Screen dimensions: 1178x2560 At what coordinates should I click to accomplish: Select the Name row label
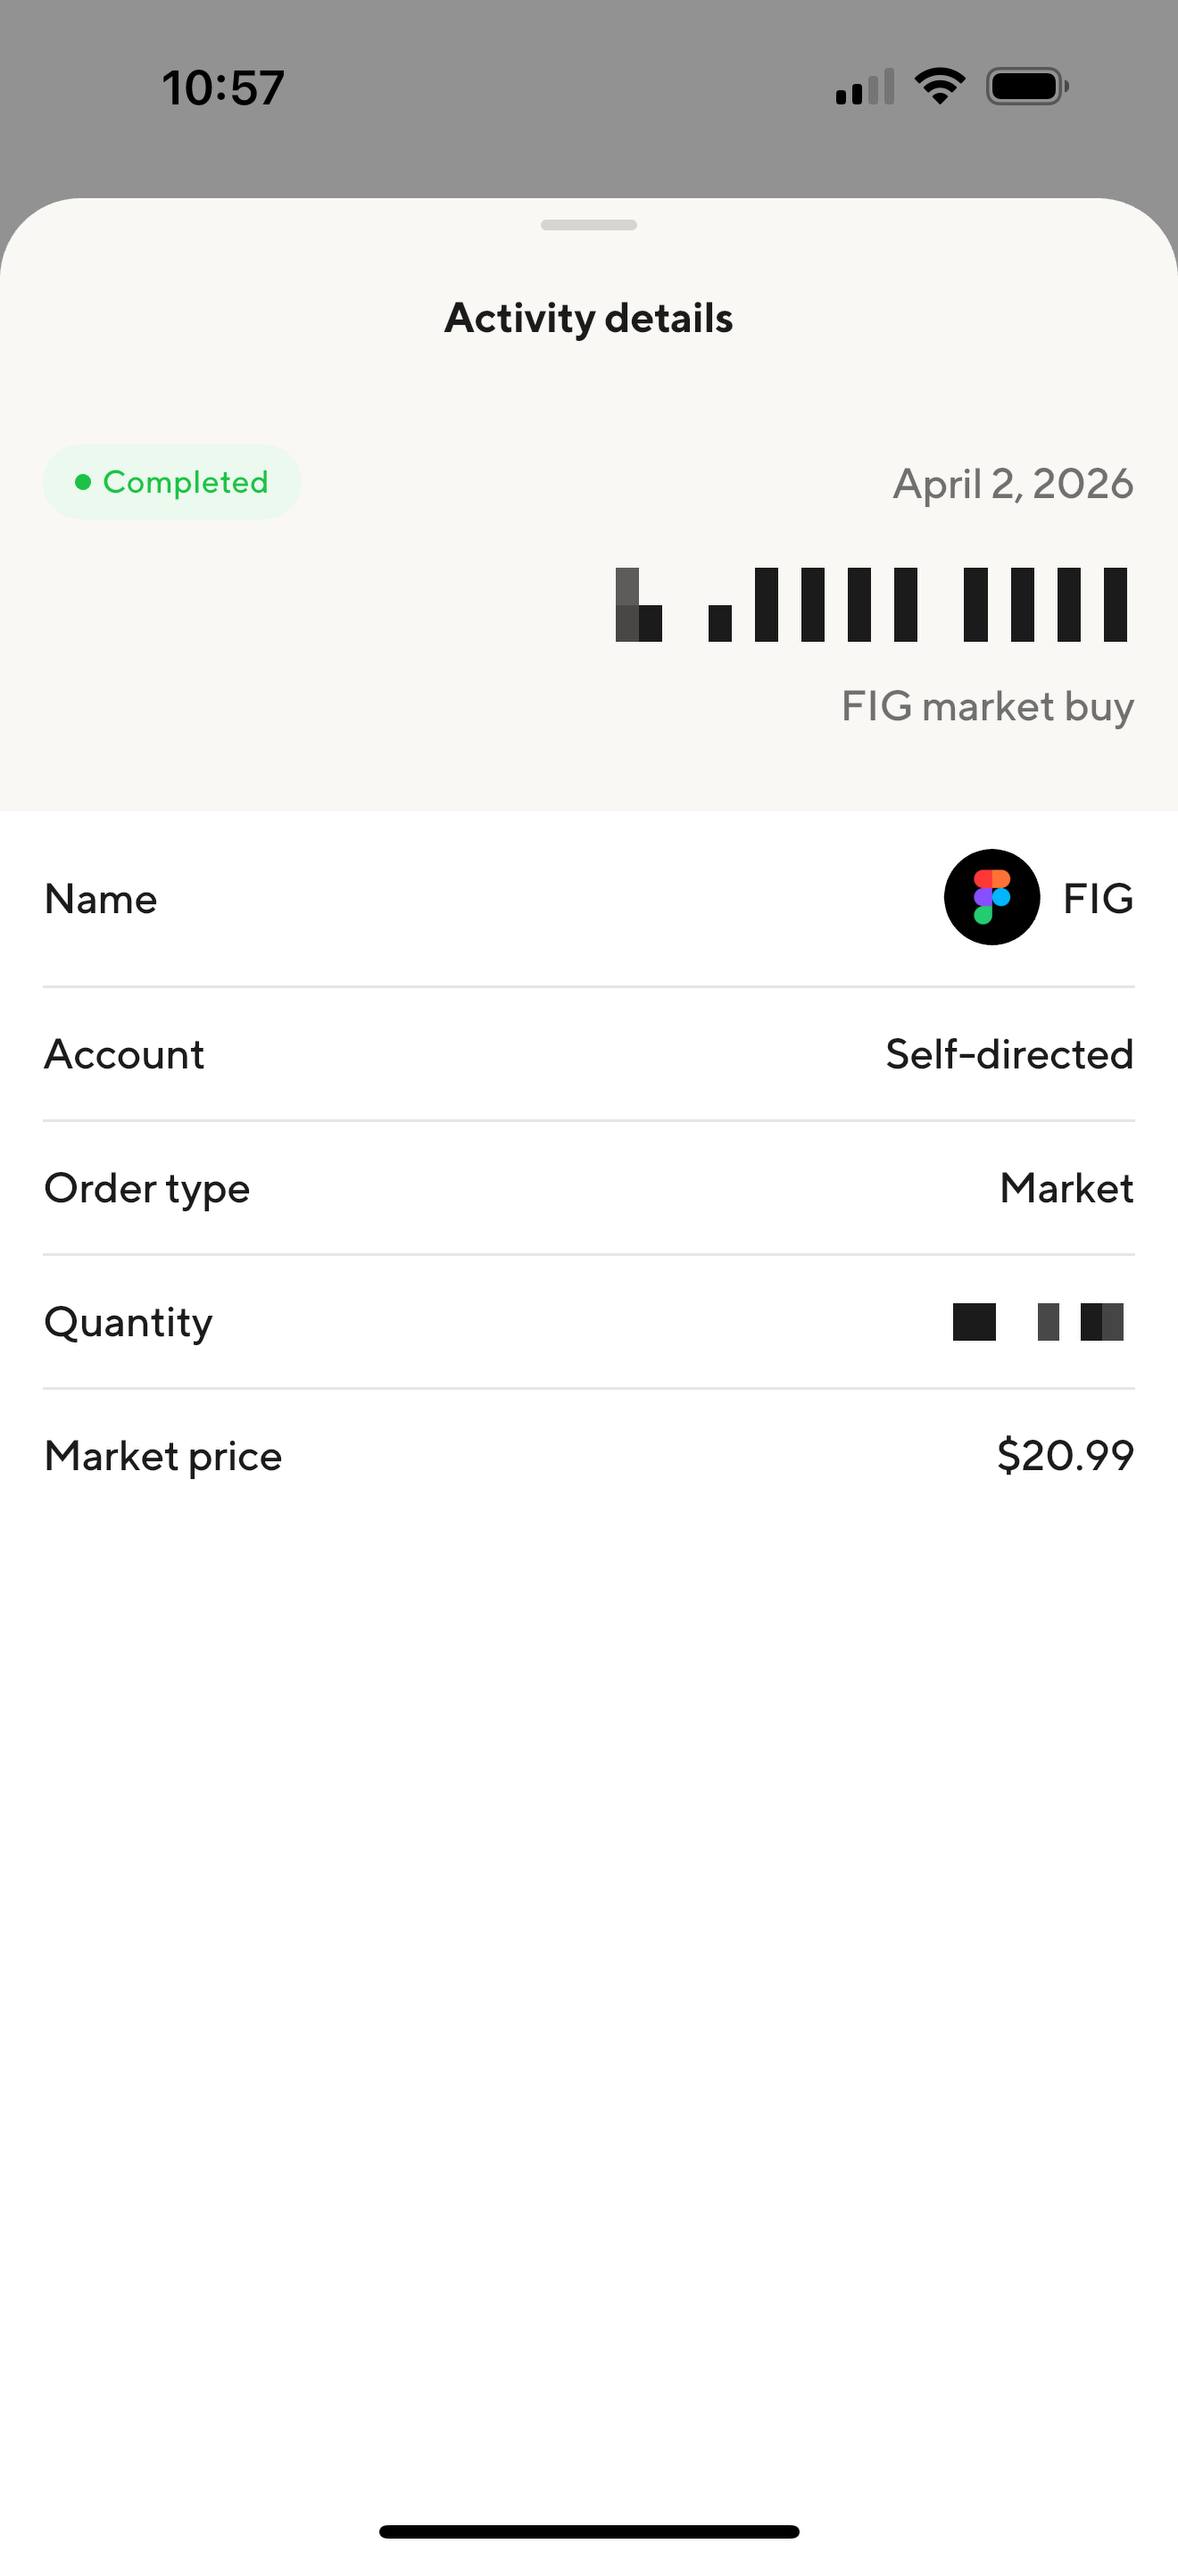(x=101, y=899)
